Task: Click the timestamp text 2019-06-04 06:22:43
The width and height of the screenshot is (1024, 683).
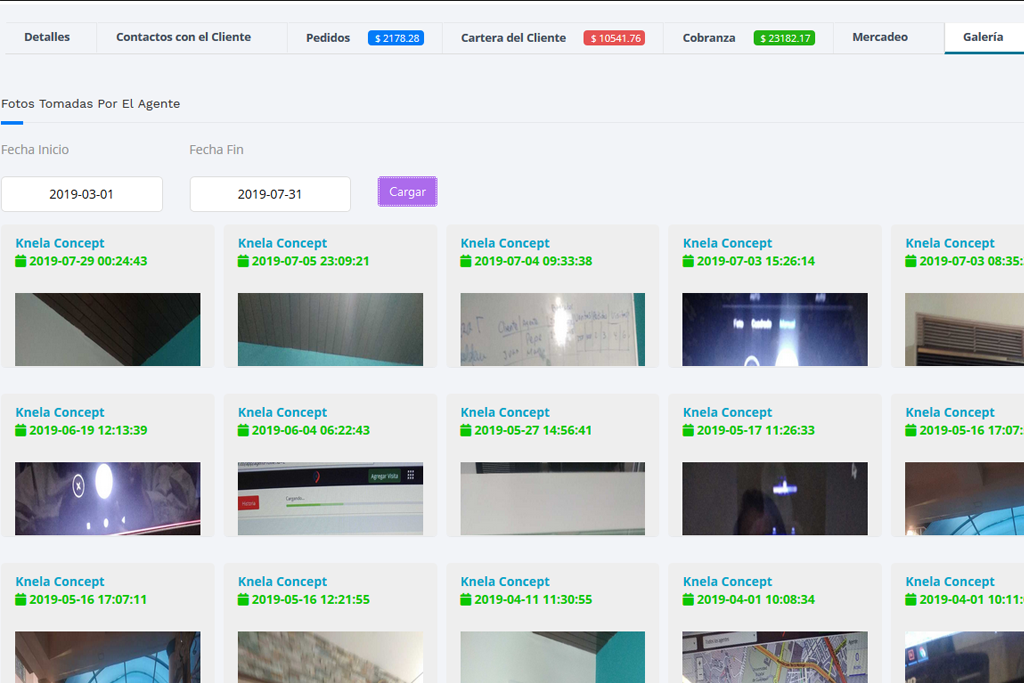Action: [311, 430]
